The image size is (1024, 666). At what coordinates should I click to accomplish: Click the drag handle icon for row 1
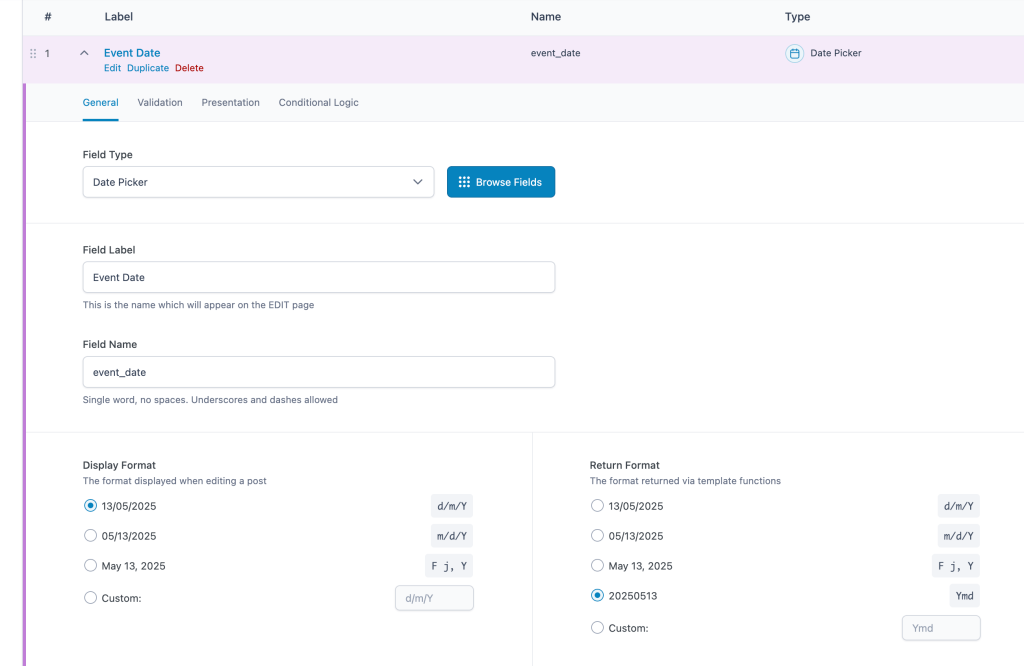pos(33,53)
